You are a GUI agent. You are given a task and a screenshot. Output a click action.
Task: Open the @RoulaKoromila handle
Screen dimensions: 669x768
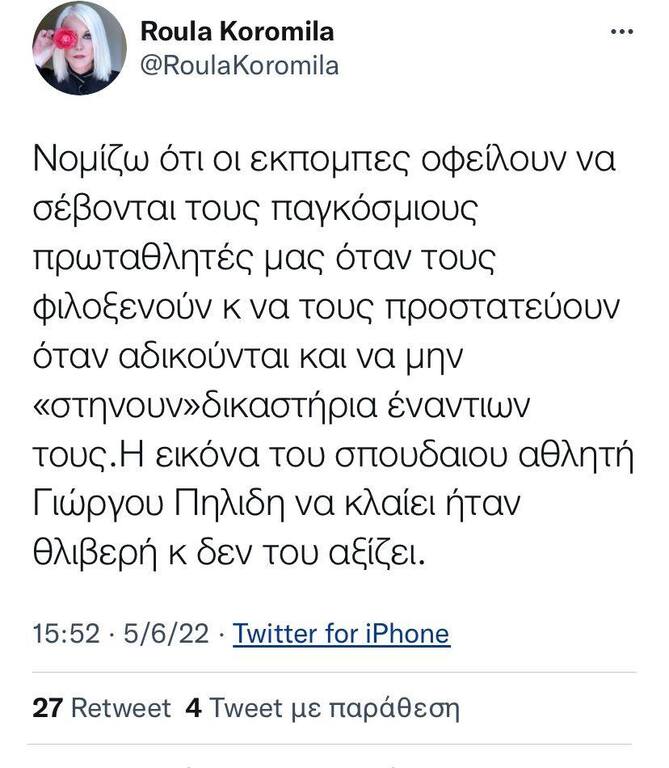239,66
